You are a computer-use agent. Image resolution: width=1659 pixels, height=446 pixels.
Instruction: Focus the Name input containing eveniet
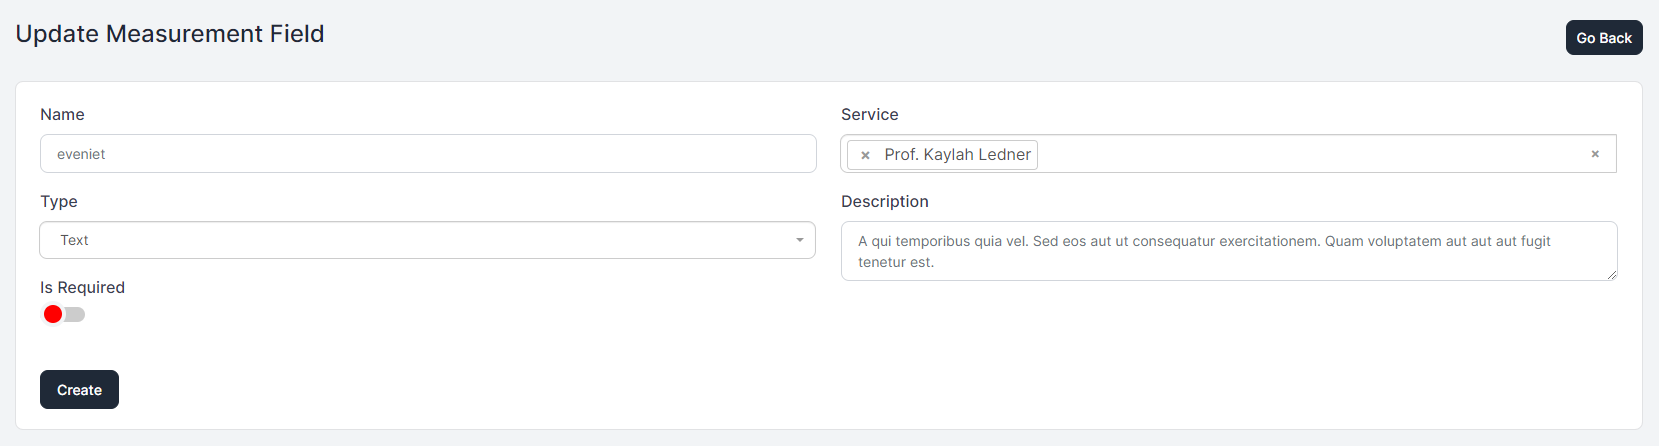(x=428, y=154)
